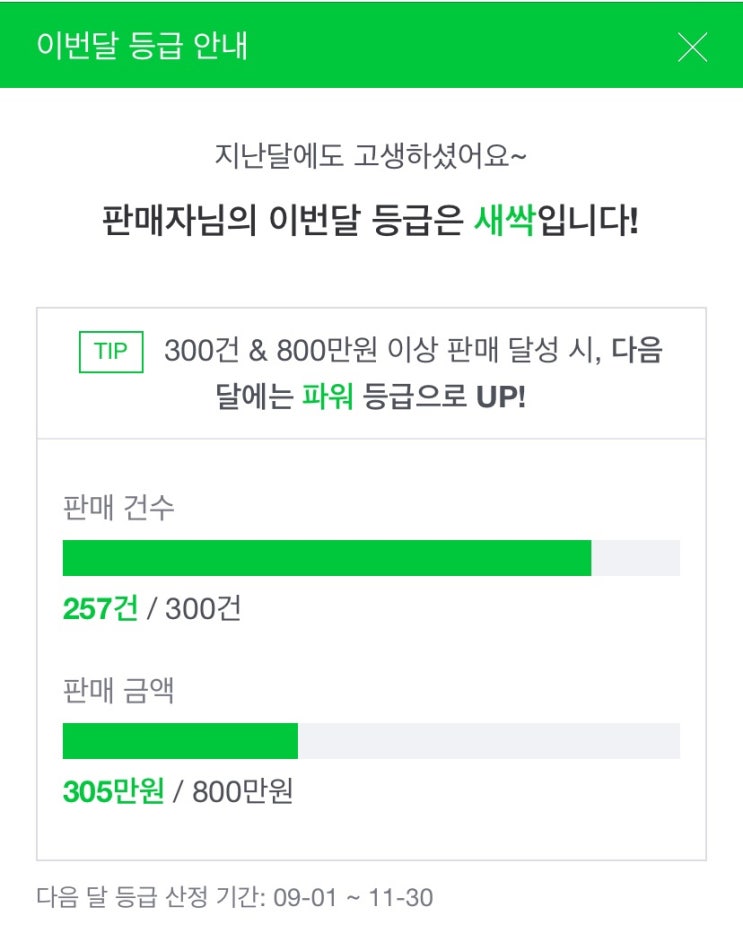Click the 300건 & 800만원 tip text

click(380, 352)
